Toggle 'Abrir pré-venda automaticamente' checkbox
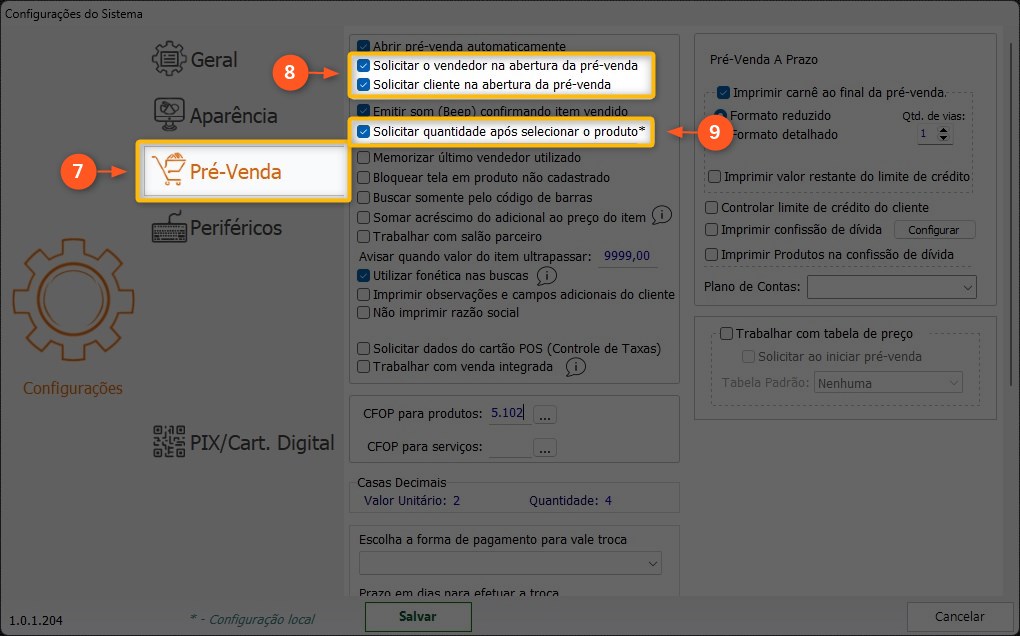1020x636 pixels. [x=365, y=46]
